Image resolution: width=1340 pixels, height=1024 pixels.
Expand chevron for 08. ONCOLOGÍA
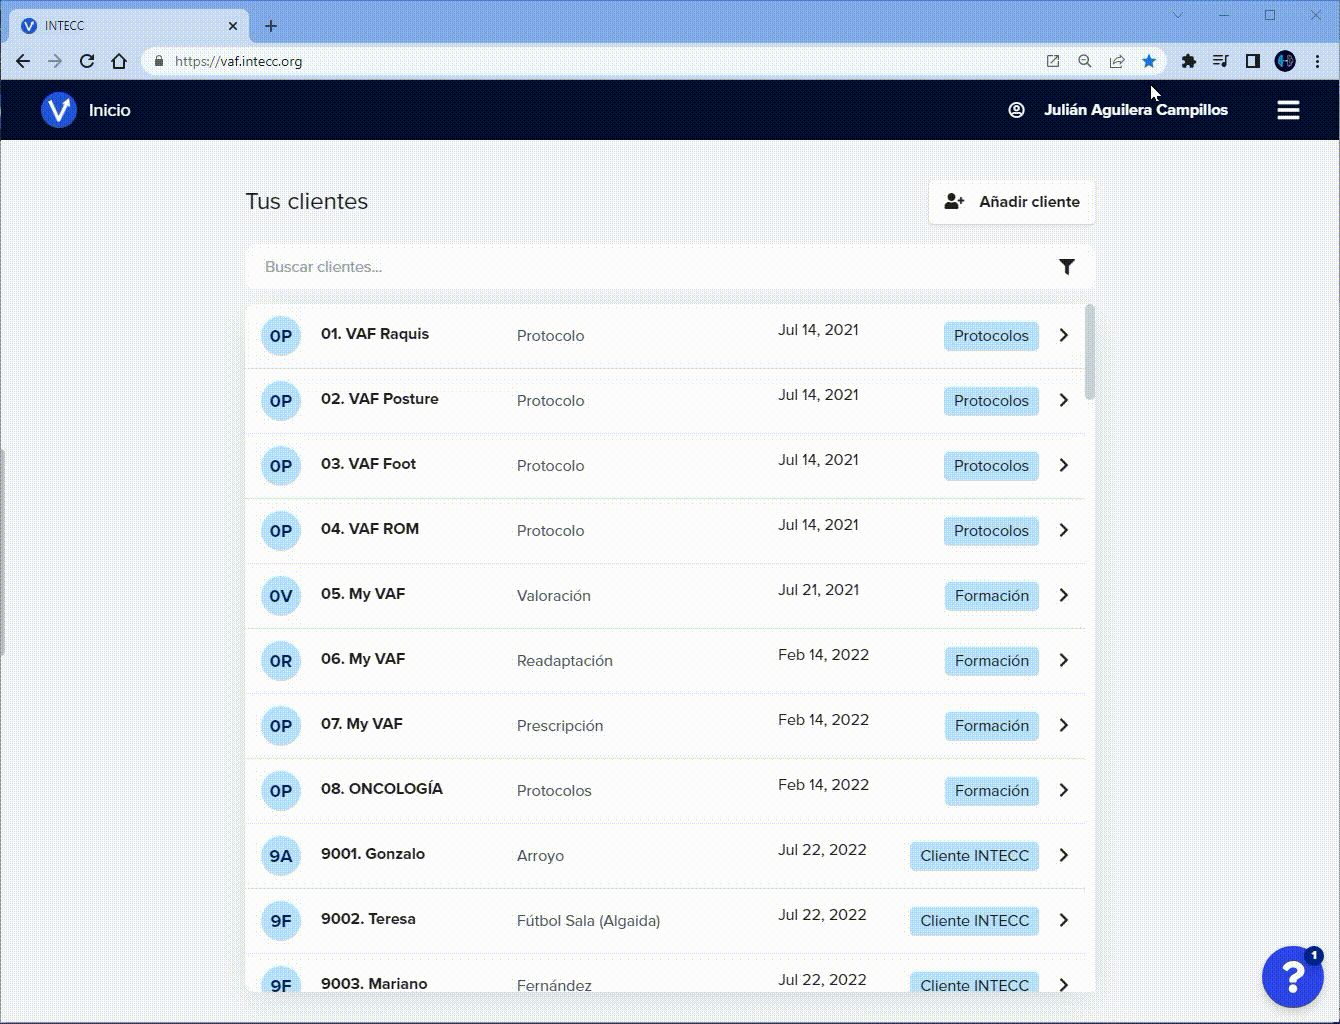tap(1064, 790)
